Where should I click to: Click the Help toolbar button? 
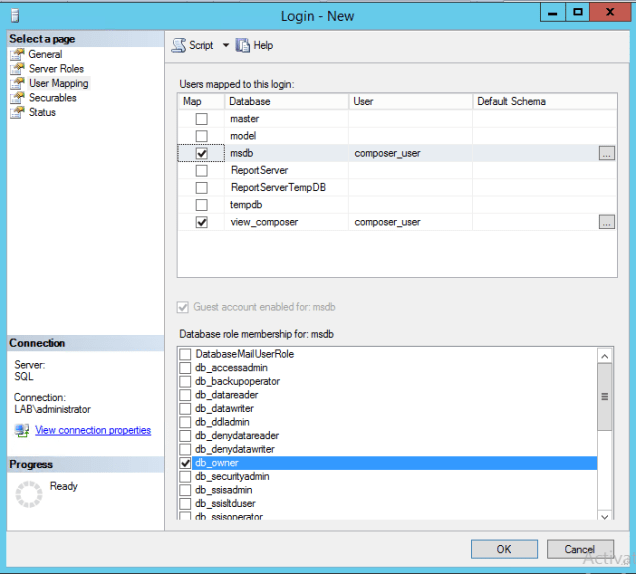pos(255,45)
